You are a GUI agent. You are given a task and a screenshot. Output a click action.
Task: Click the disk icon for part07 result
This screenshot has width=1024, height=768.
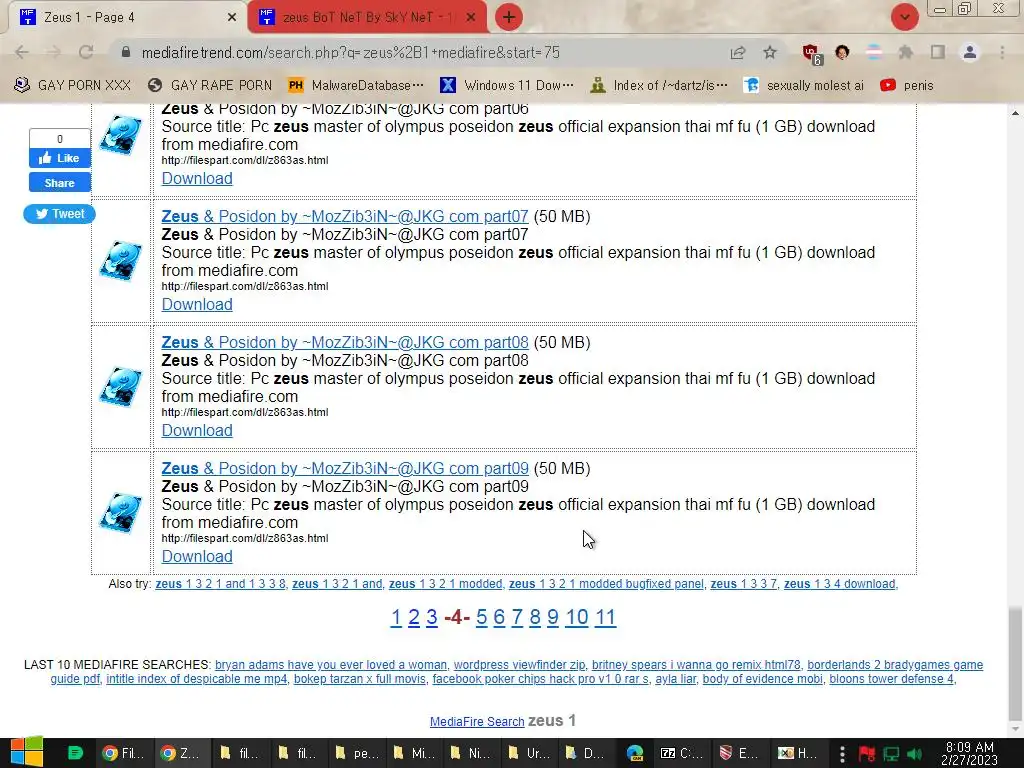121,261
